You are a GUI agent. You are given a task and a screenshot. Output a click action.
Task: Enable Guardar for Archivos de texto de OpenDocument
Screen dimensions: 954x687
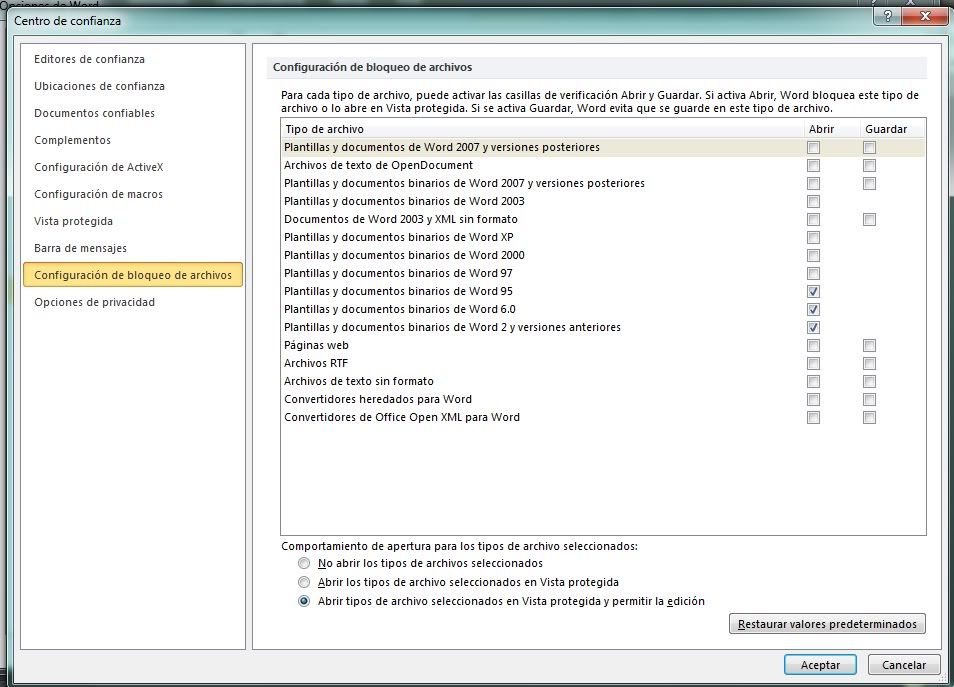(x=869, y=166)
